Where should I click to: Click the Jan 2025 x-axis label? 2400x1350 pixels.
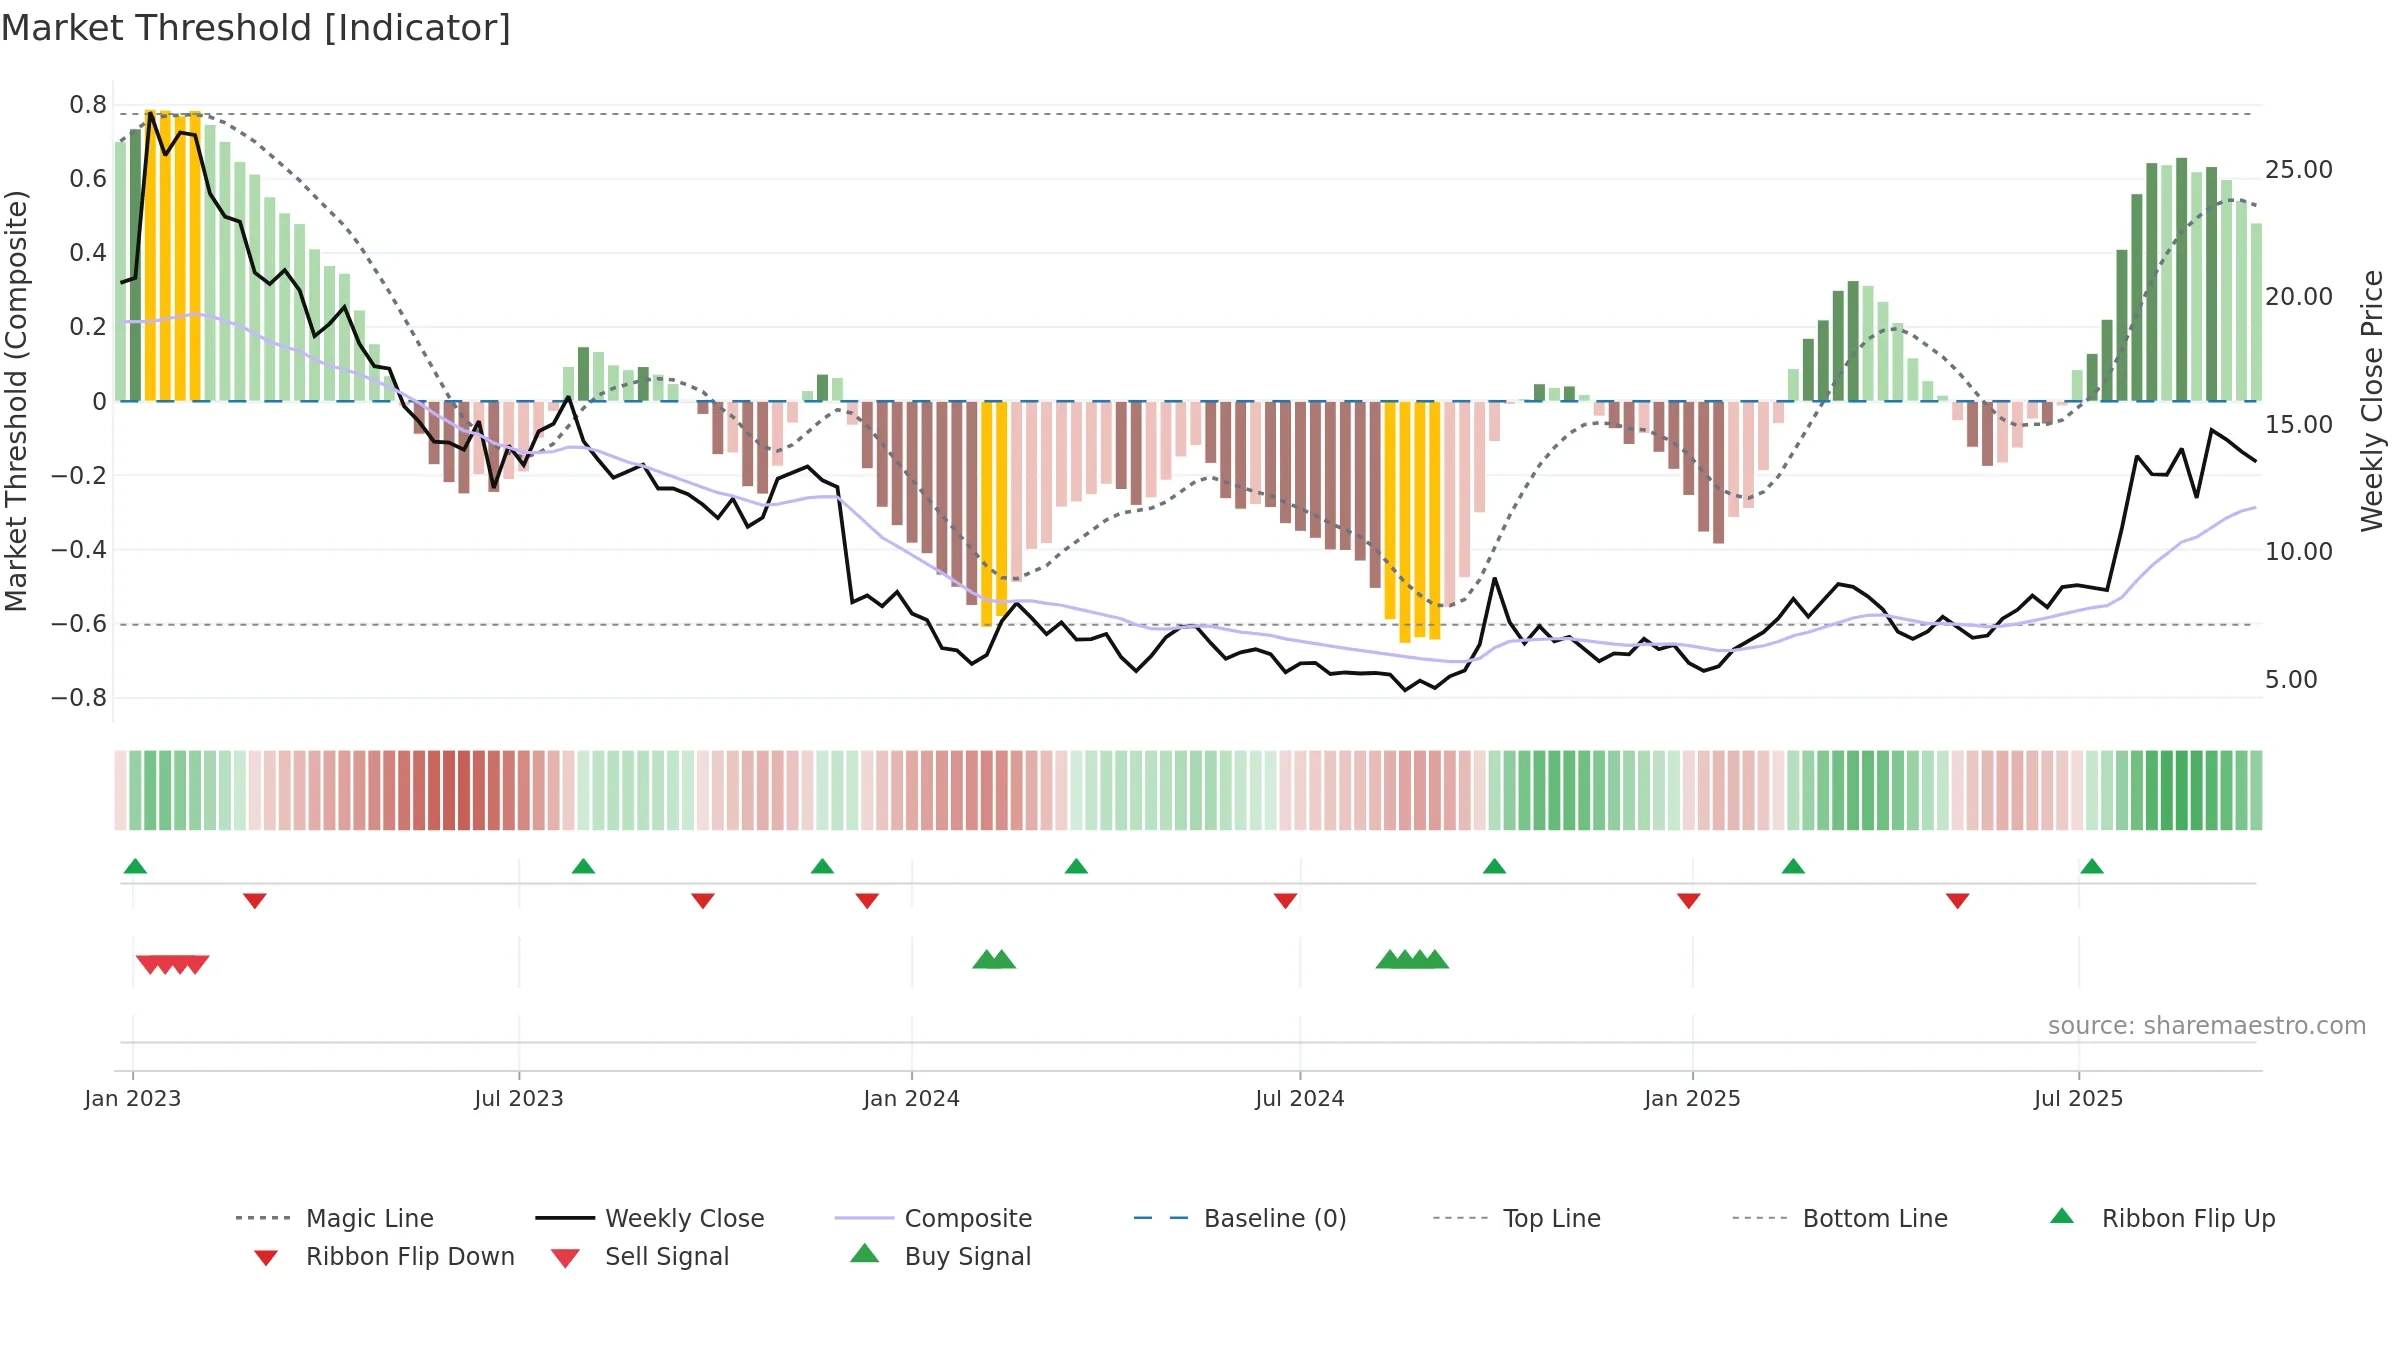click(1693, 1099)
